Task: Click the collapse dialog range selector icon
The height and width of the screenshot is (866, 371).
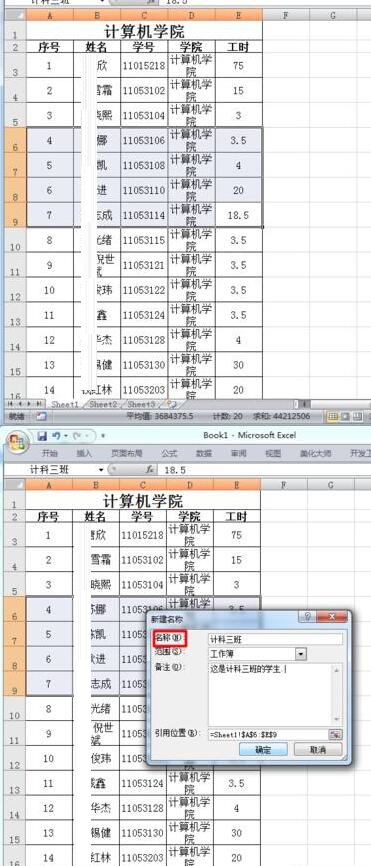Action: tap(336, 734)
